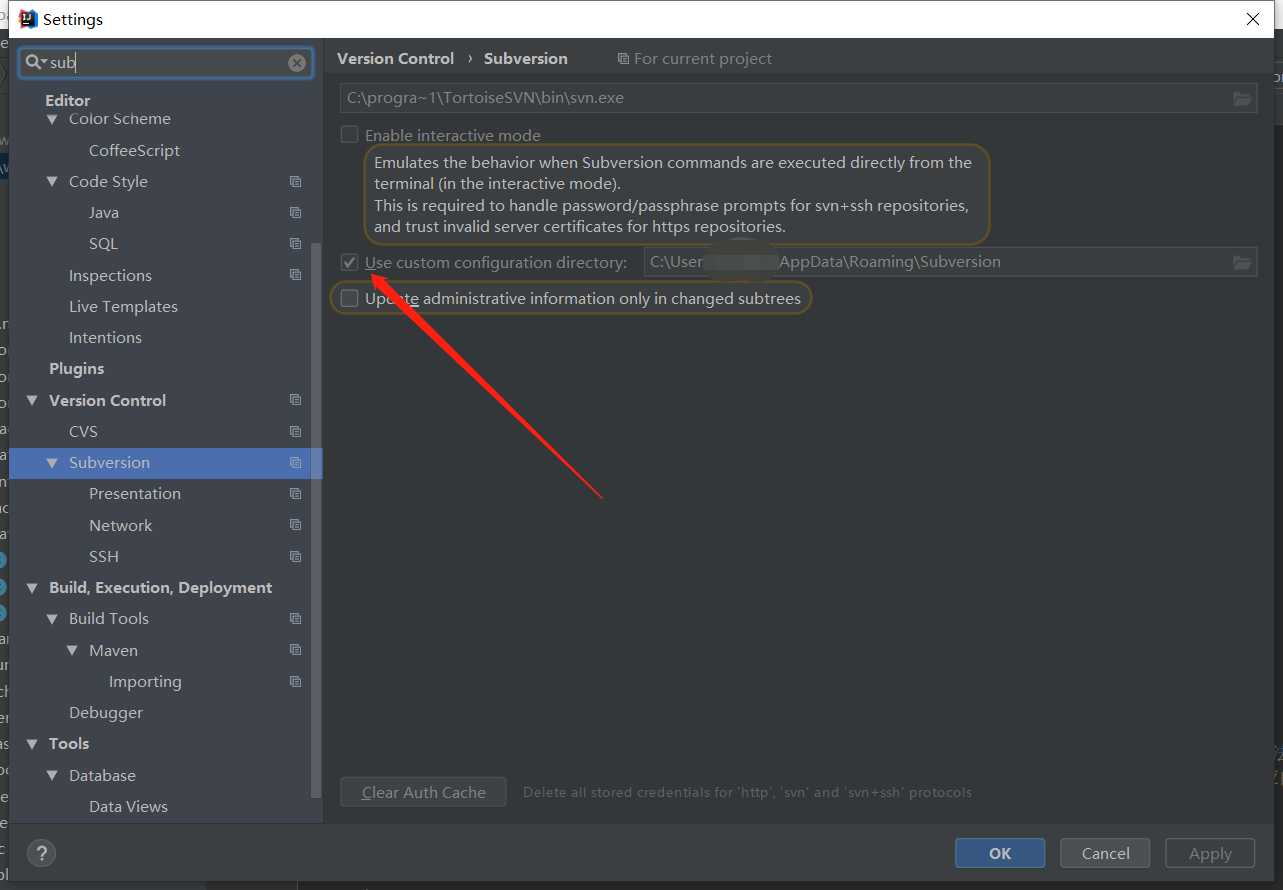Click the Cancel button
Screen dimensions: 1283x890
point(1106,853)
